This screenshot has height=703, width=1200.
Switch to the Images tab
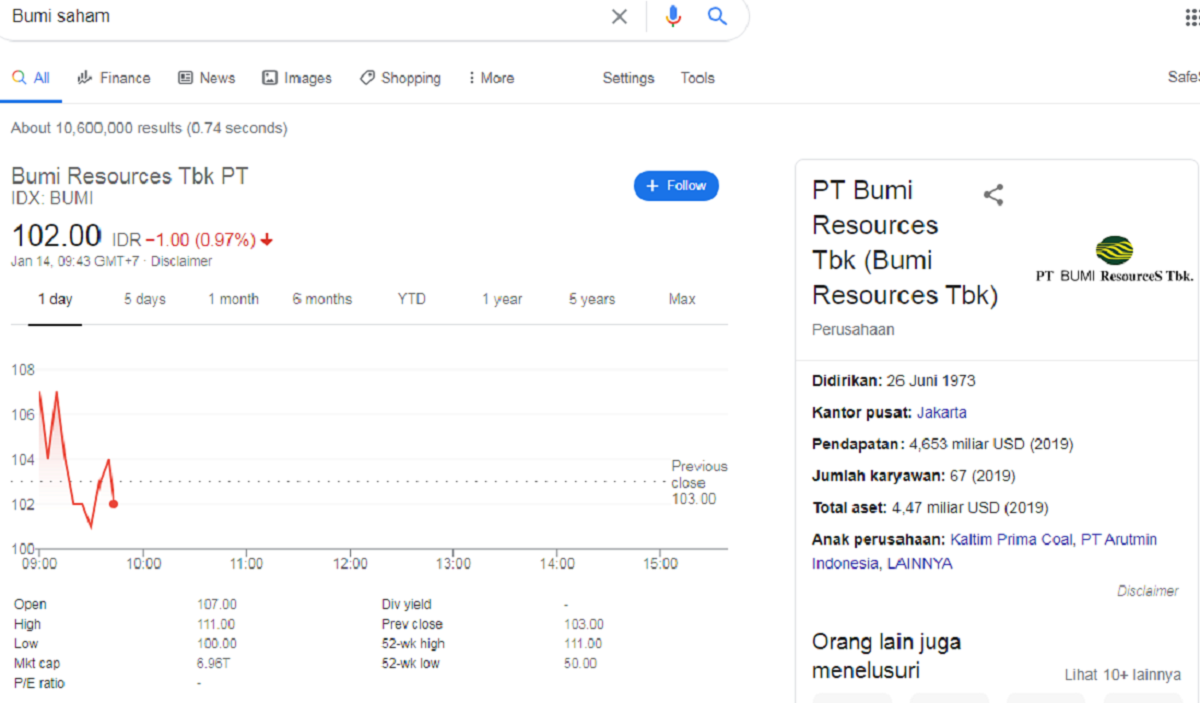pyautogui.click(x=297, y=78)
